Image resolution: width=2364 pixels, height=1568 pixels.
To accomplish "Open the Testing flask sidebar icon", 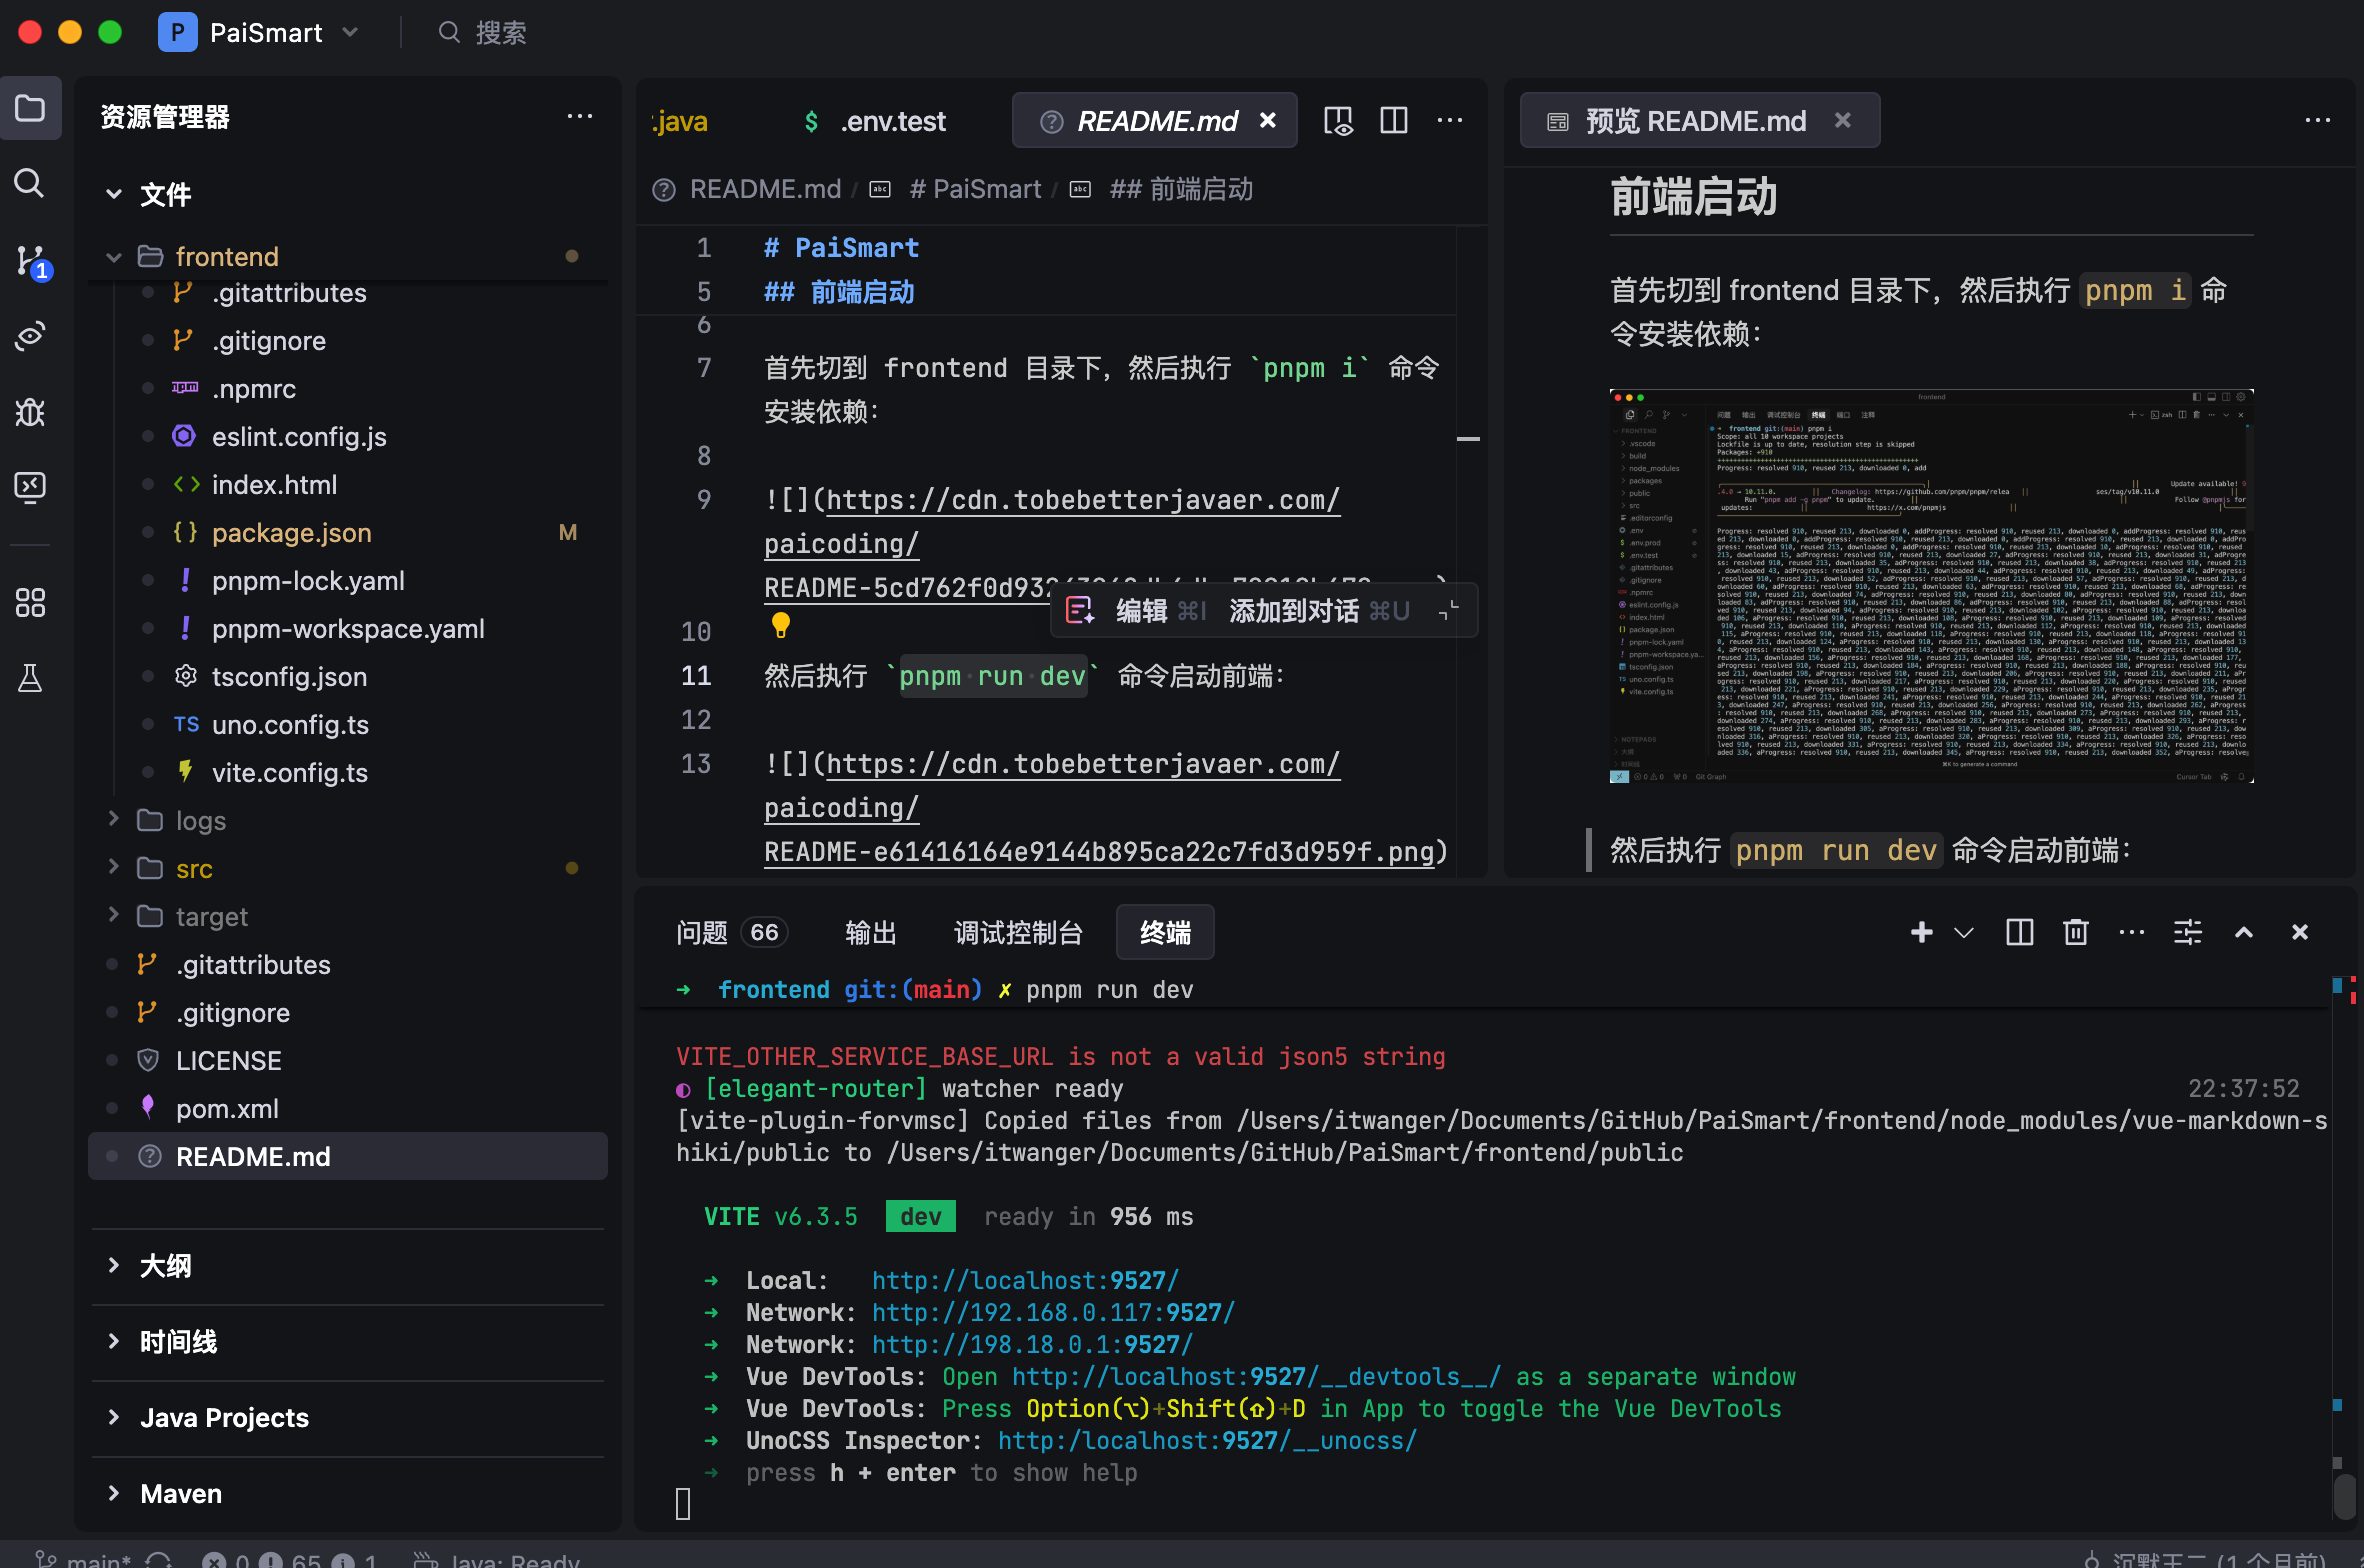I will click(x=30, y=678).
